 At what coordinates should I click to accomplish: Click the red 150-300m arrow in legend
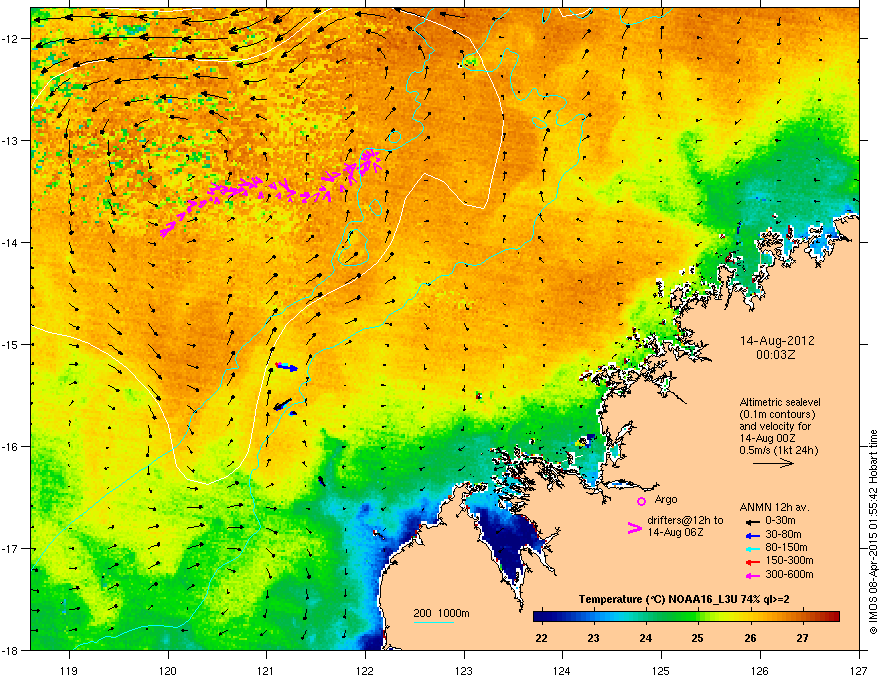(x=752, y=561)
